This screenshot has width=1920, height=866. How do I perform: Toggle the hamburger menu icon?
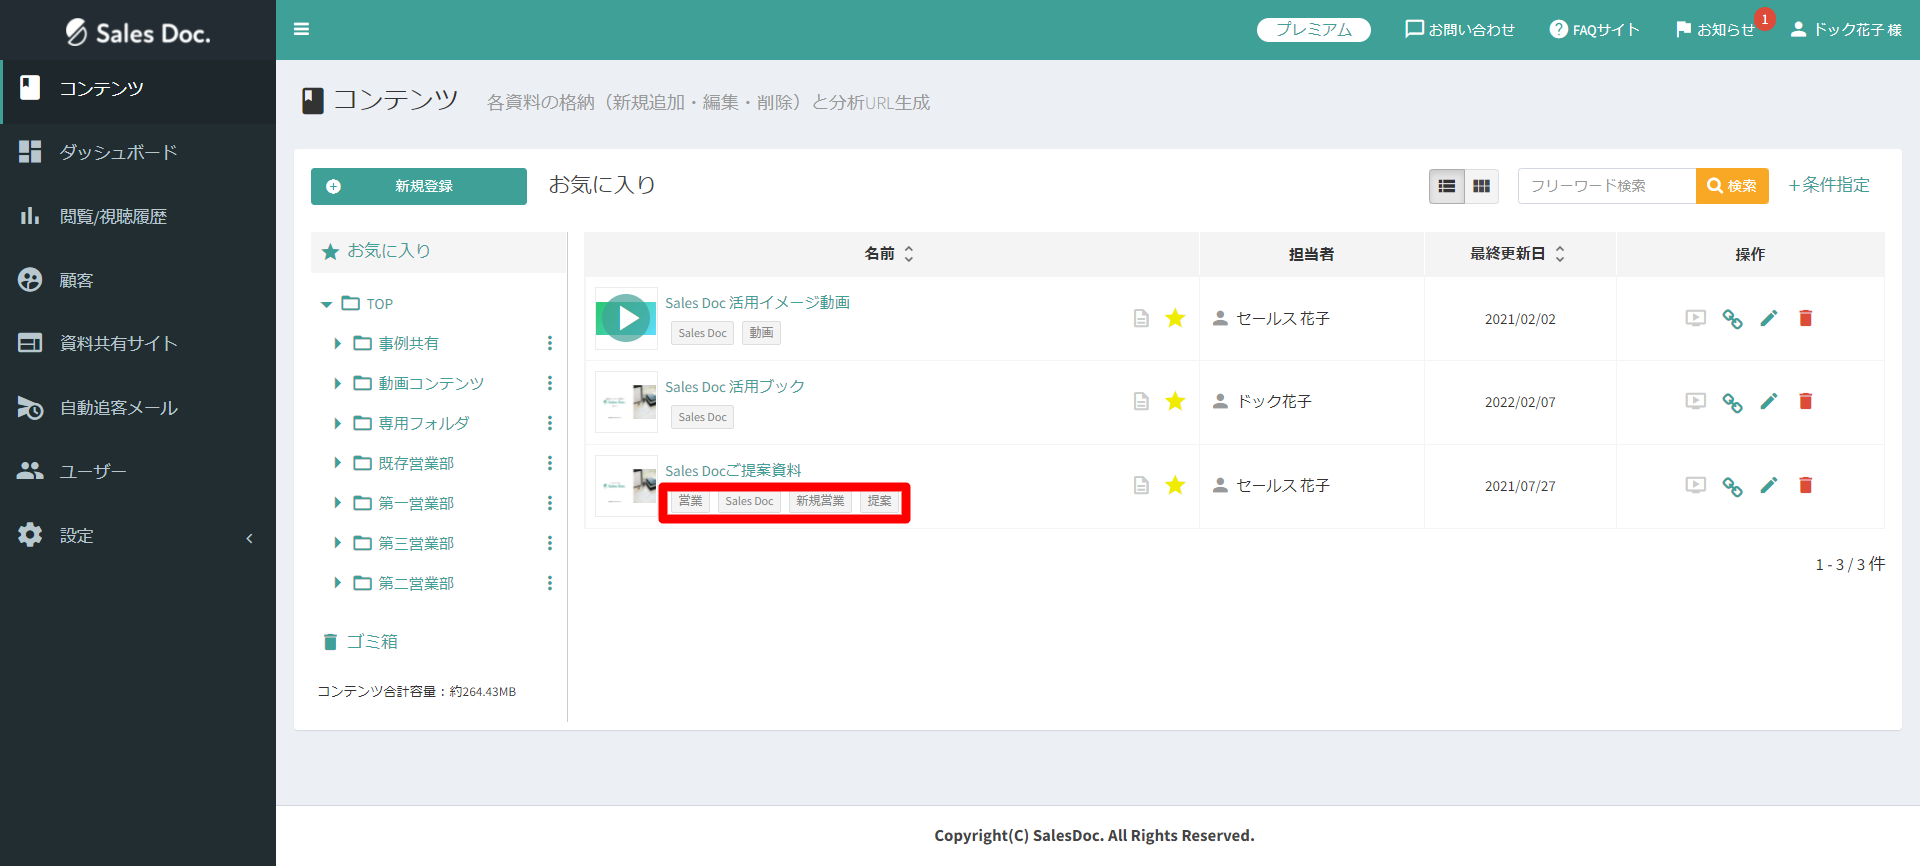(x=301, y=29)
